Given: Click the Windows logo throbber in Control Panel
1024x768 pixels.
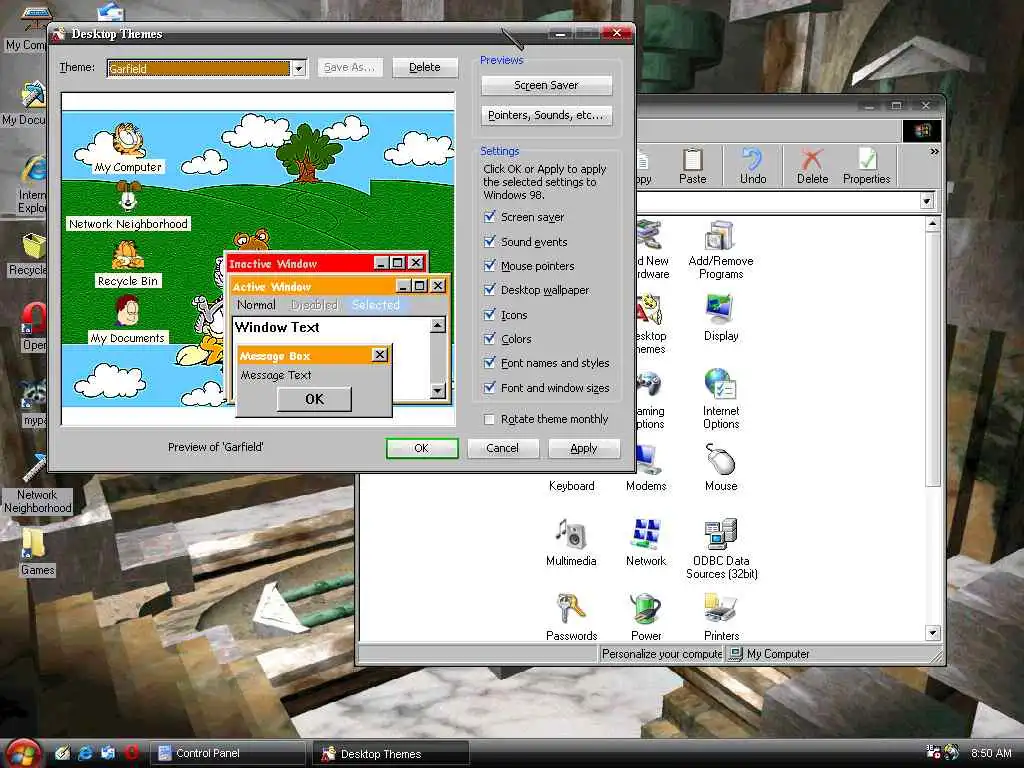Looking at the screenshot, I should tap(921, 131).
